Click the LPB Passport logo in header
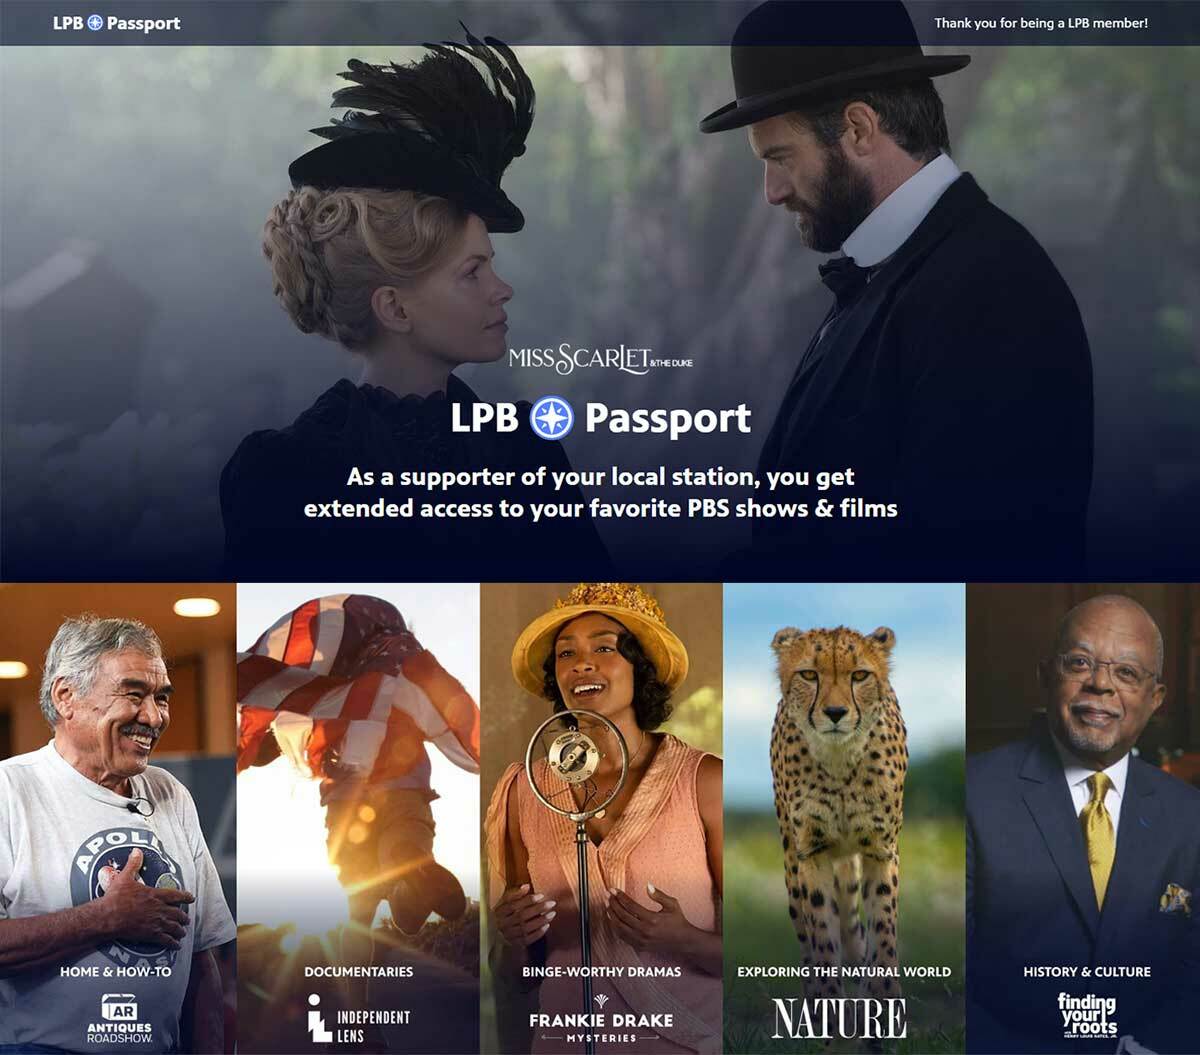The image size is (1200, 1055). coord(117,23)
